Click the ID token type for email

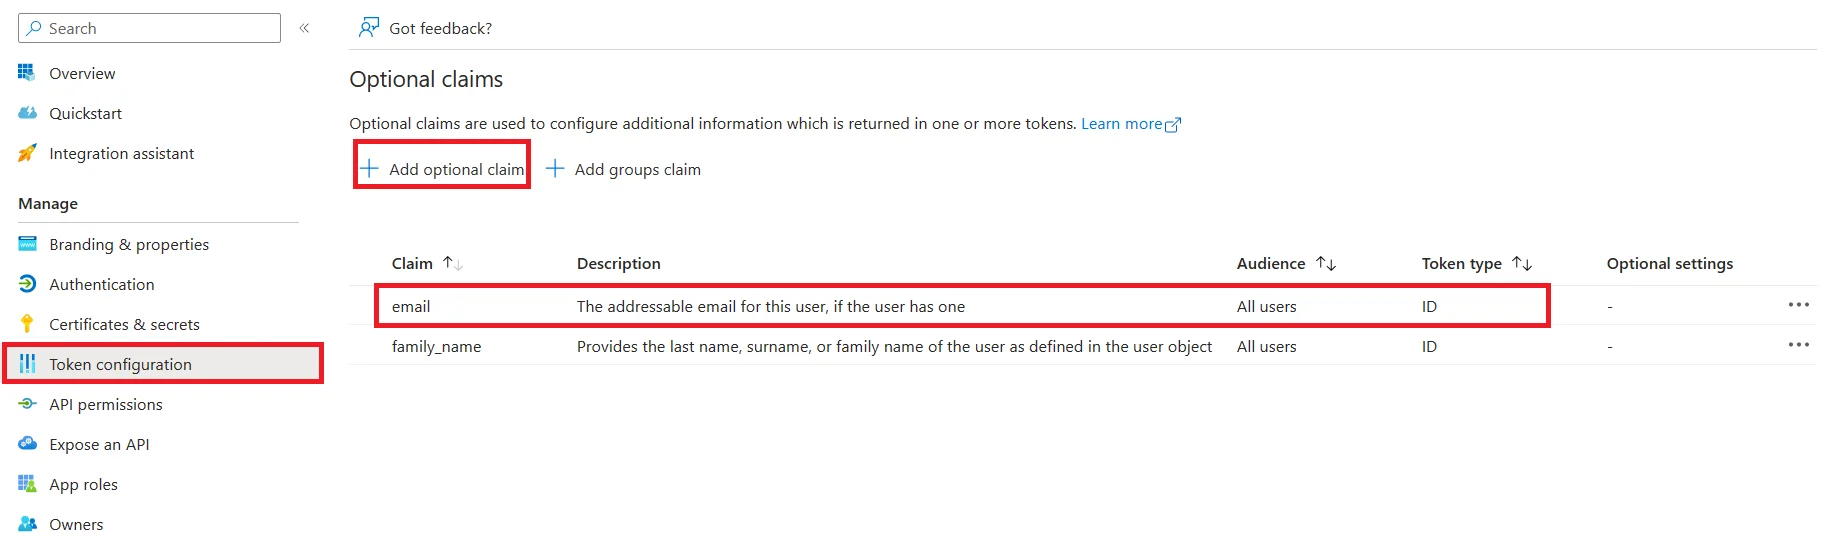(x=1429, y=306)
